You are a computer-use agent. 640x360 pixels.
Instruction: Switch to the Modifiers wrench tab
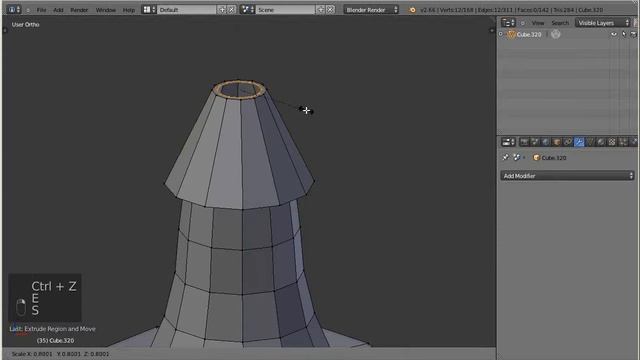click(579, 142)
